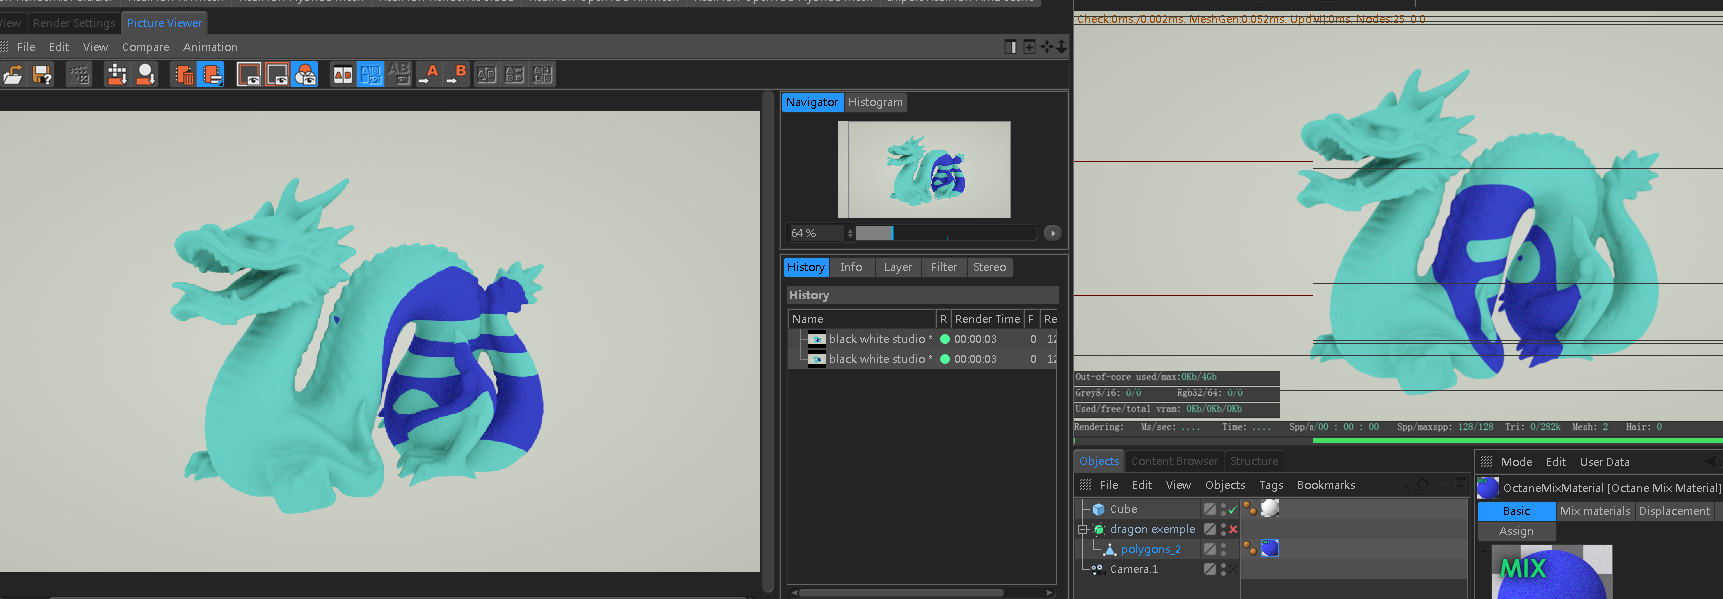Click the AB difference icon

pos(399,75)
